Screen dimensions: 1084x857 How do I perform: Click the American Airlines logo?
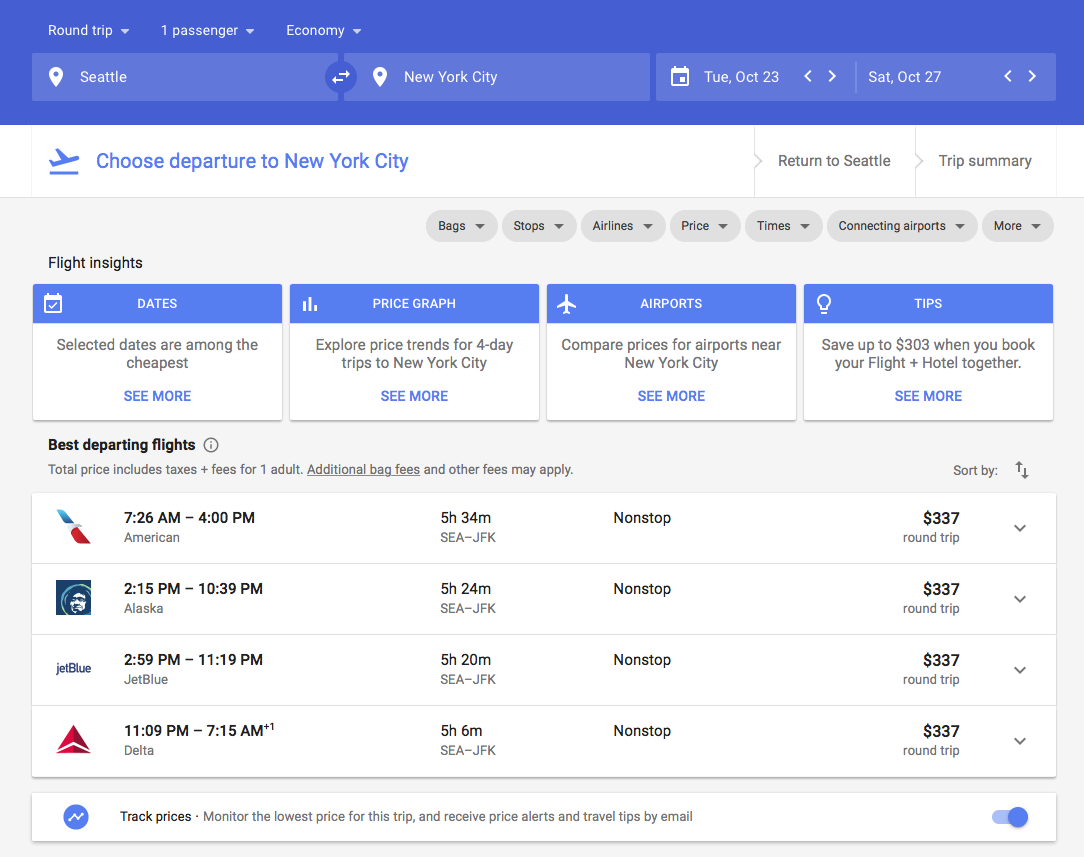pos(73,527)
